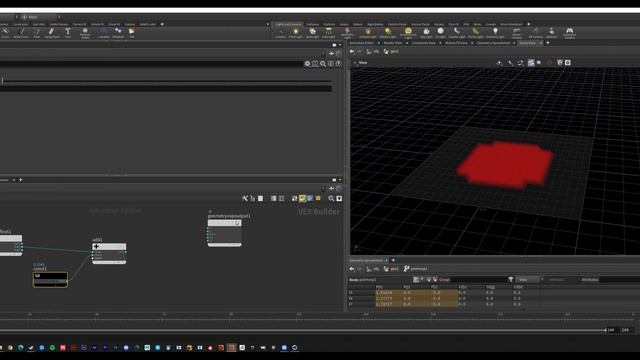Open the Animation Editor pane tab
This screenshot has width=640, height=360.
(362, 43)
